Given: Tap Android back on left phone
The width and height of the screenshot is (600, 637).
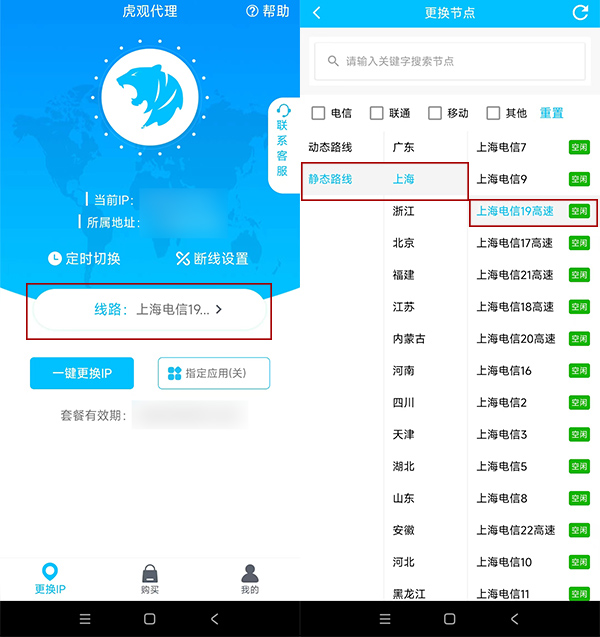Looking at the screenshot, I should coord(214,619).
